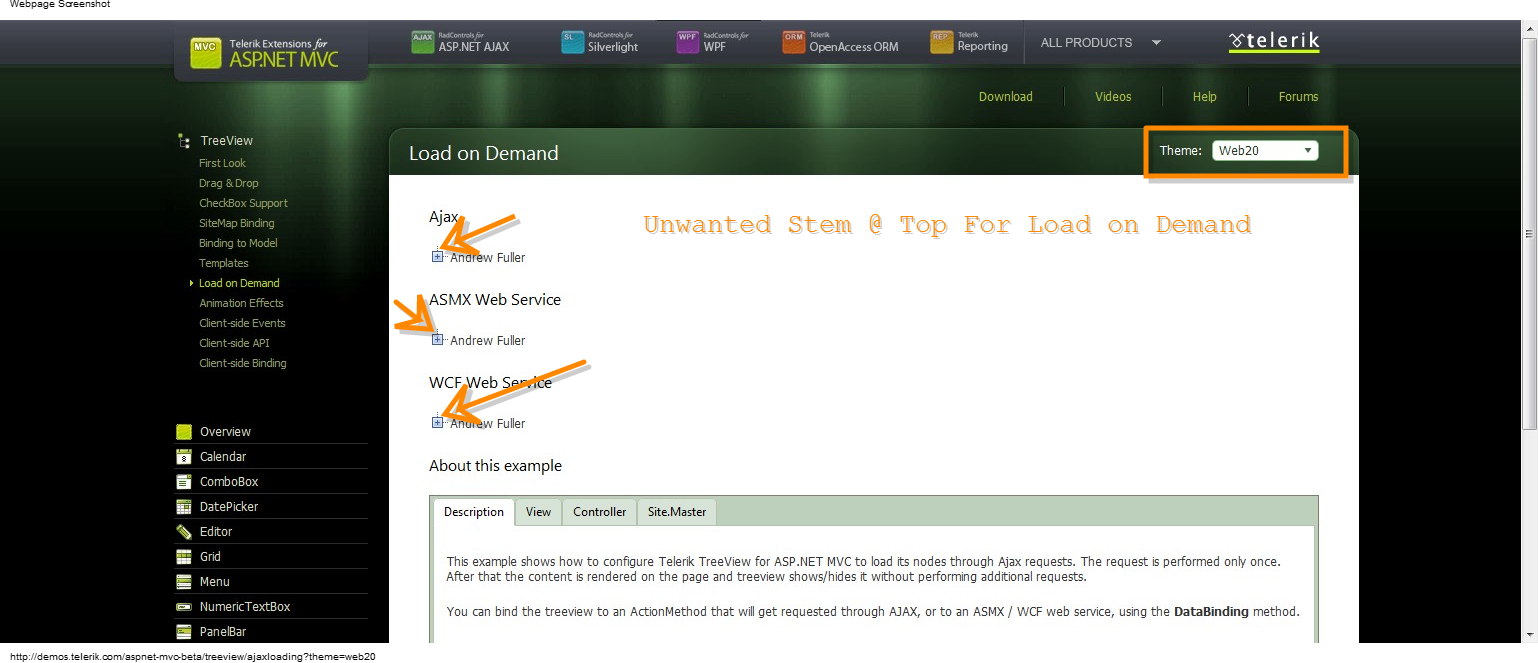Switch to the View tab
This screenshot has height=663, width=1538.
(538, 512)
